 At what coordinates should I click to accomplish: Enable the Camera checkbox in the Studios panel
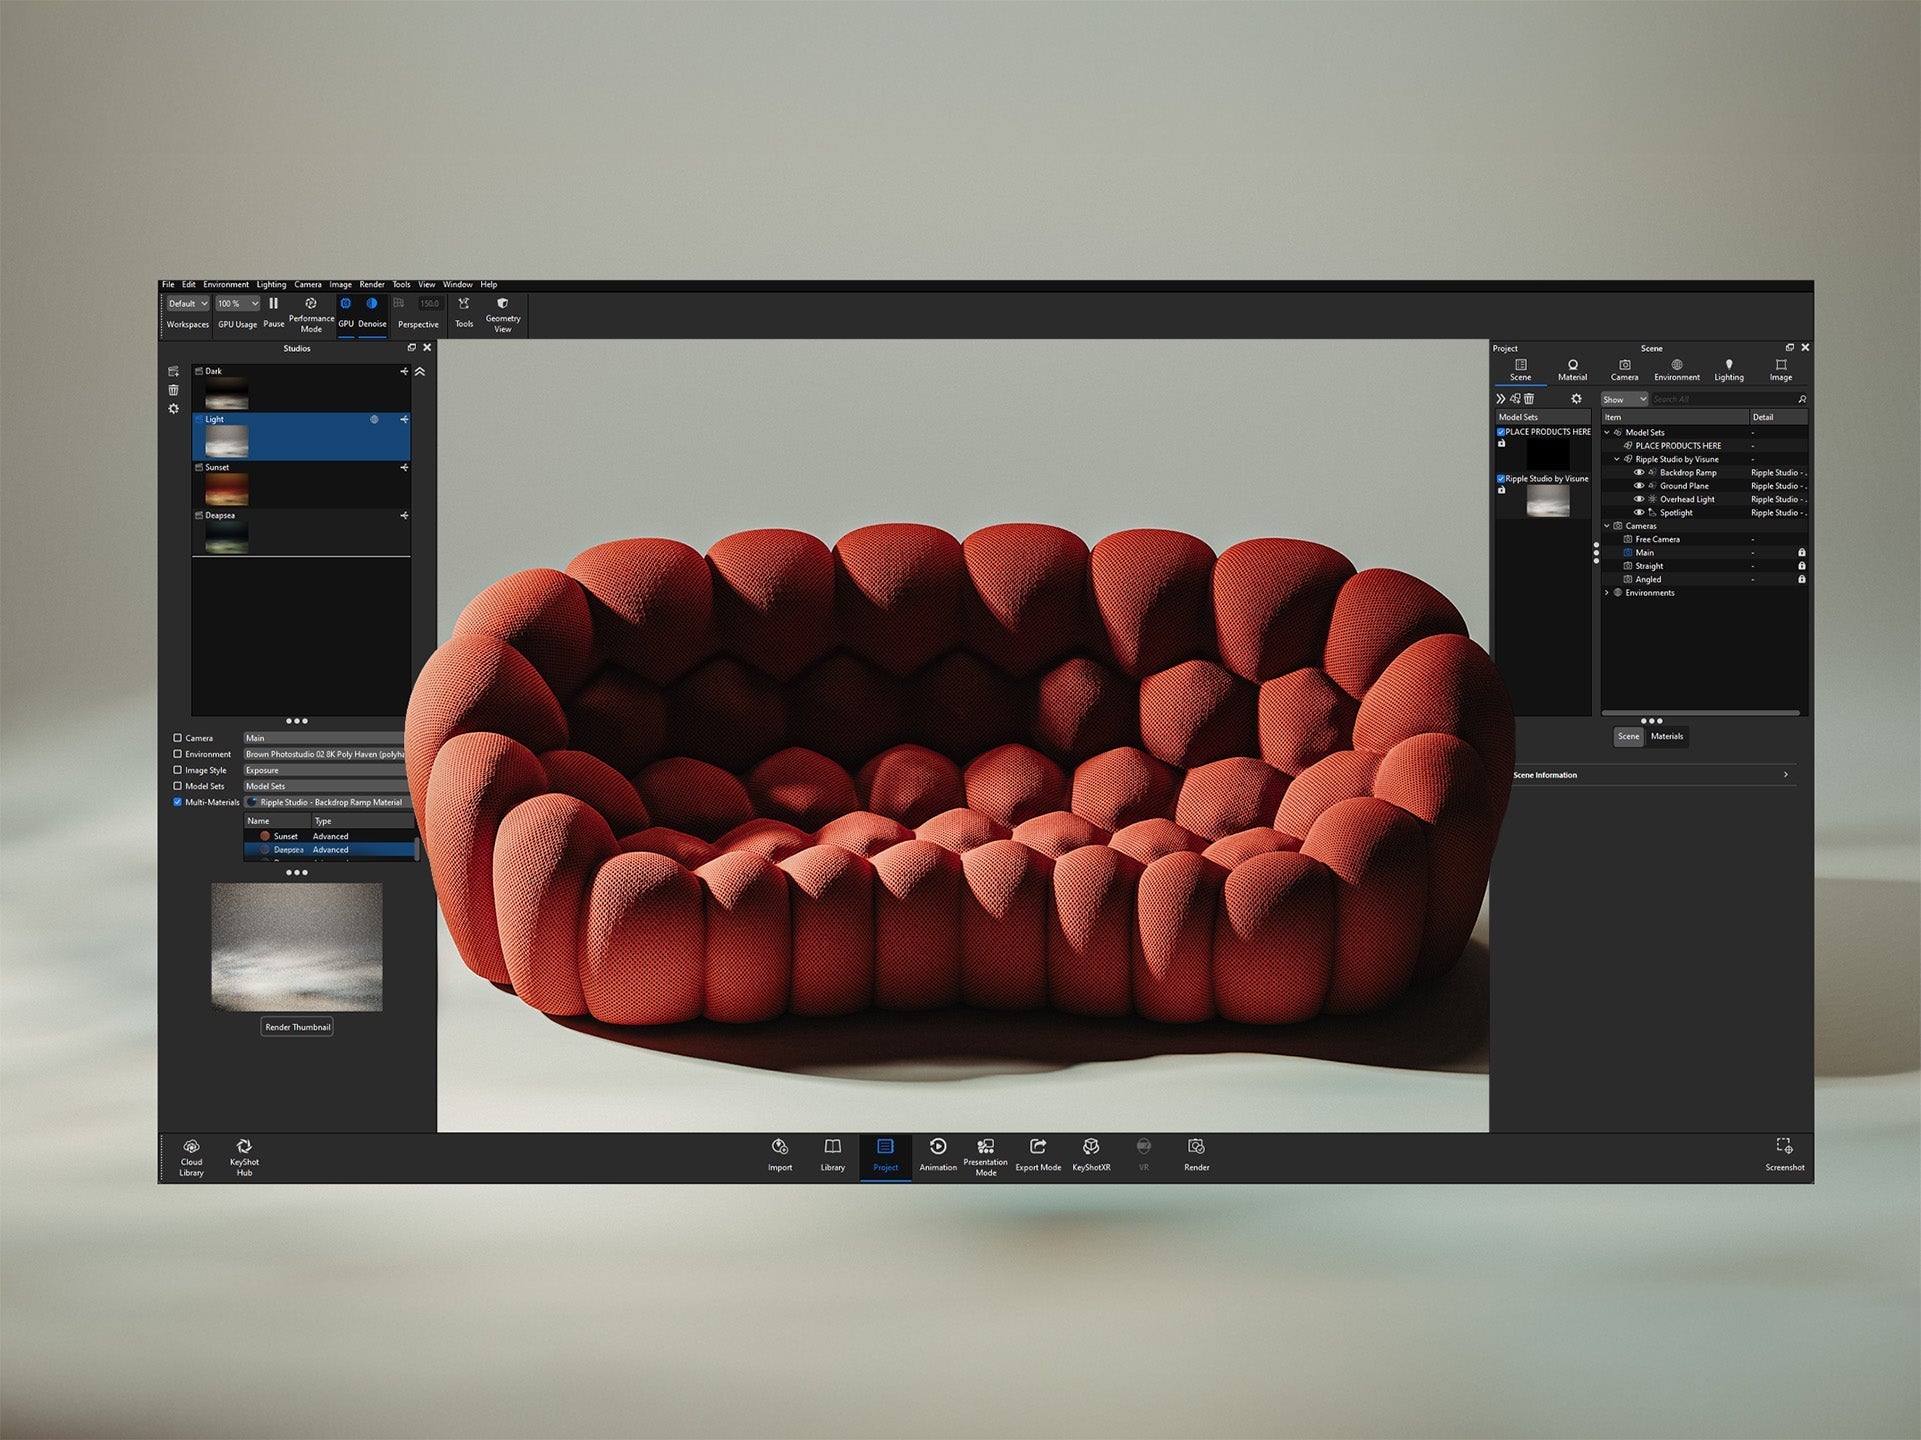pyautogui.click(x=178, y=738)
